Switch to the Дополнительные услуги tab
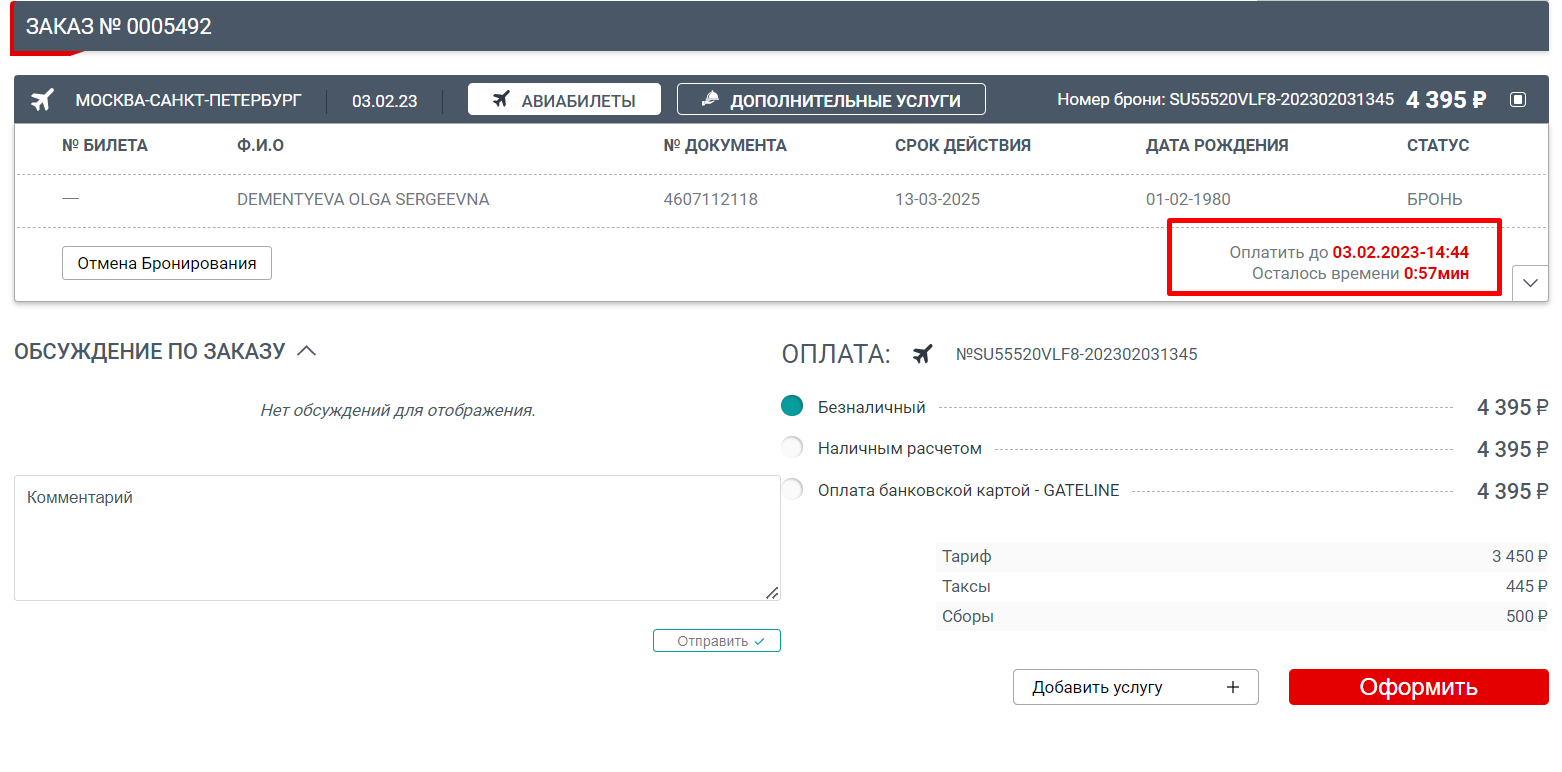1562x772 pixels. [831, 100]
